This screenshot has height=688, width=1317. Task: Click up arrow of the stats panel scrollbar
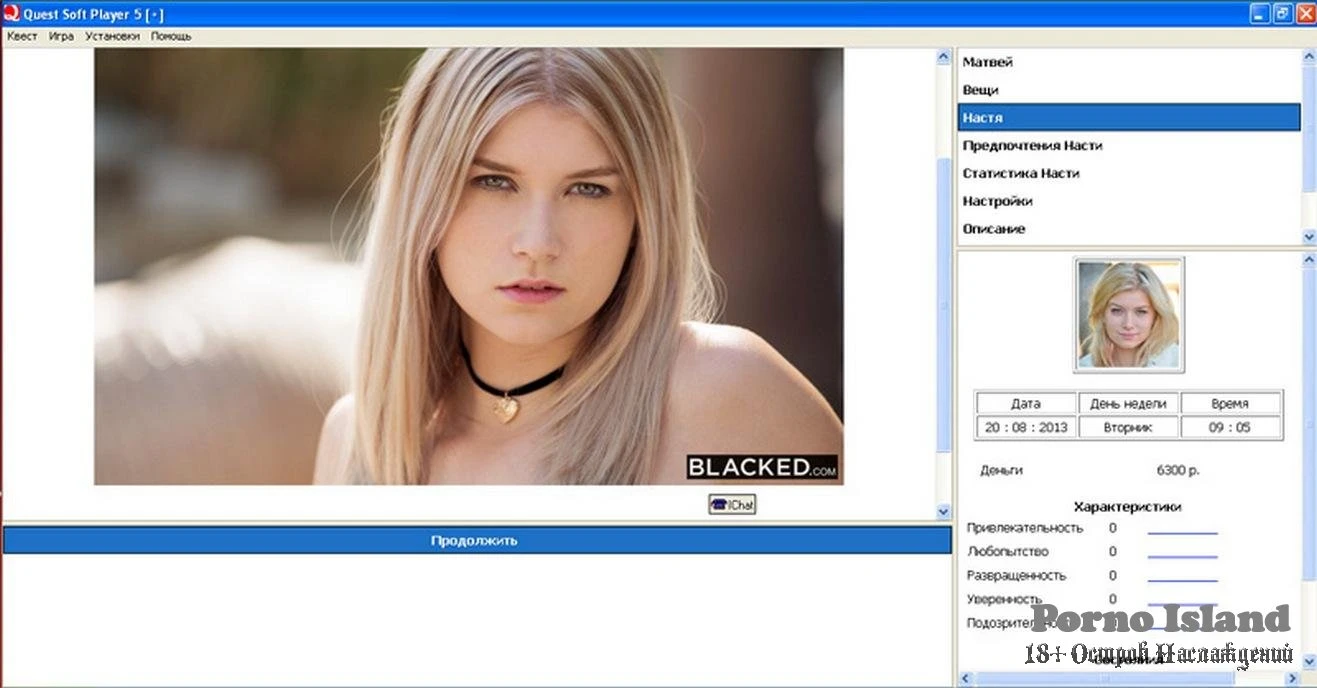click(x=1309, y=260)
